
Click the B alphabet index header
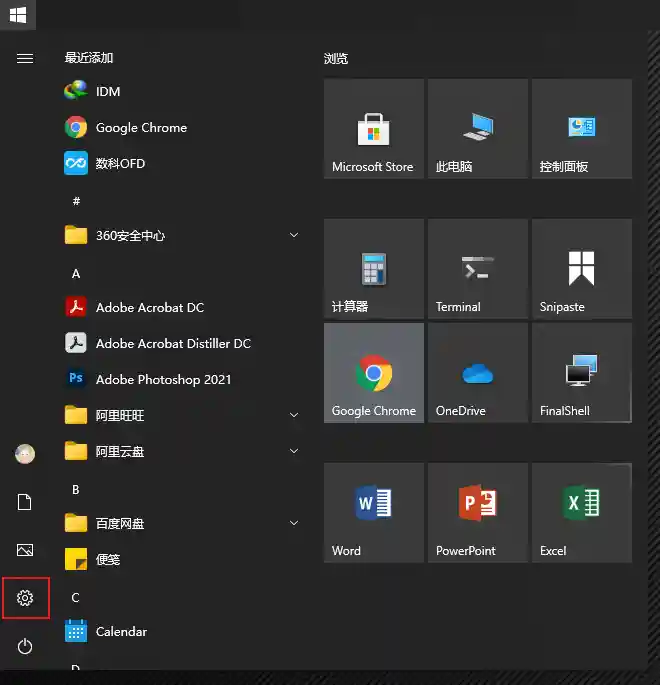pos(76,490)
